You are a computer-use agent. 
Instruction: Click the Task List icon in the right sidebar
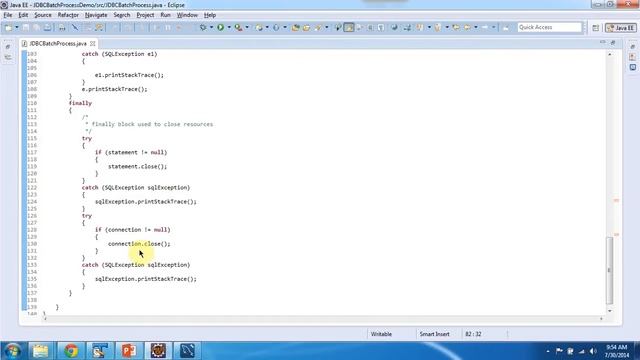coord(632,57)
